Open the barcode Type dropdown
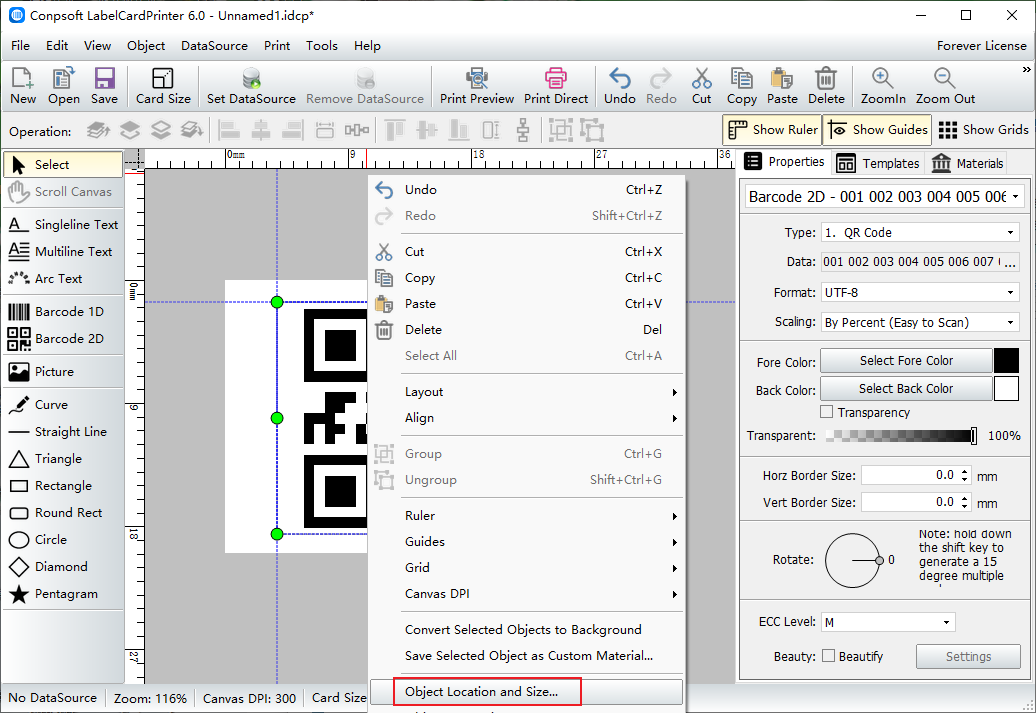The height and width of the screenshot is (713, 1036). click(920, 233)
